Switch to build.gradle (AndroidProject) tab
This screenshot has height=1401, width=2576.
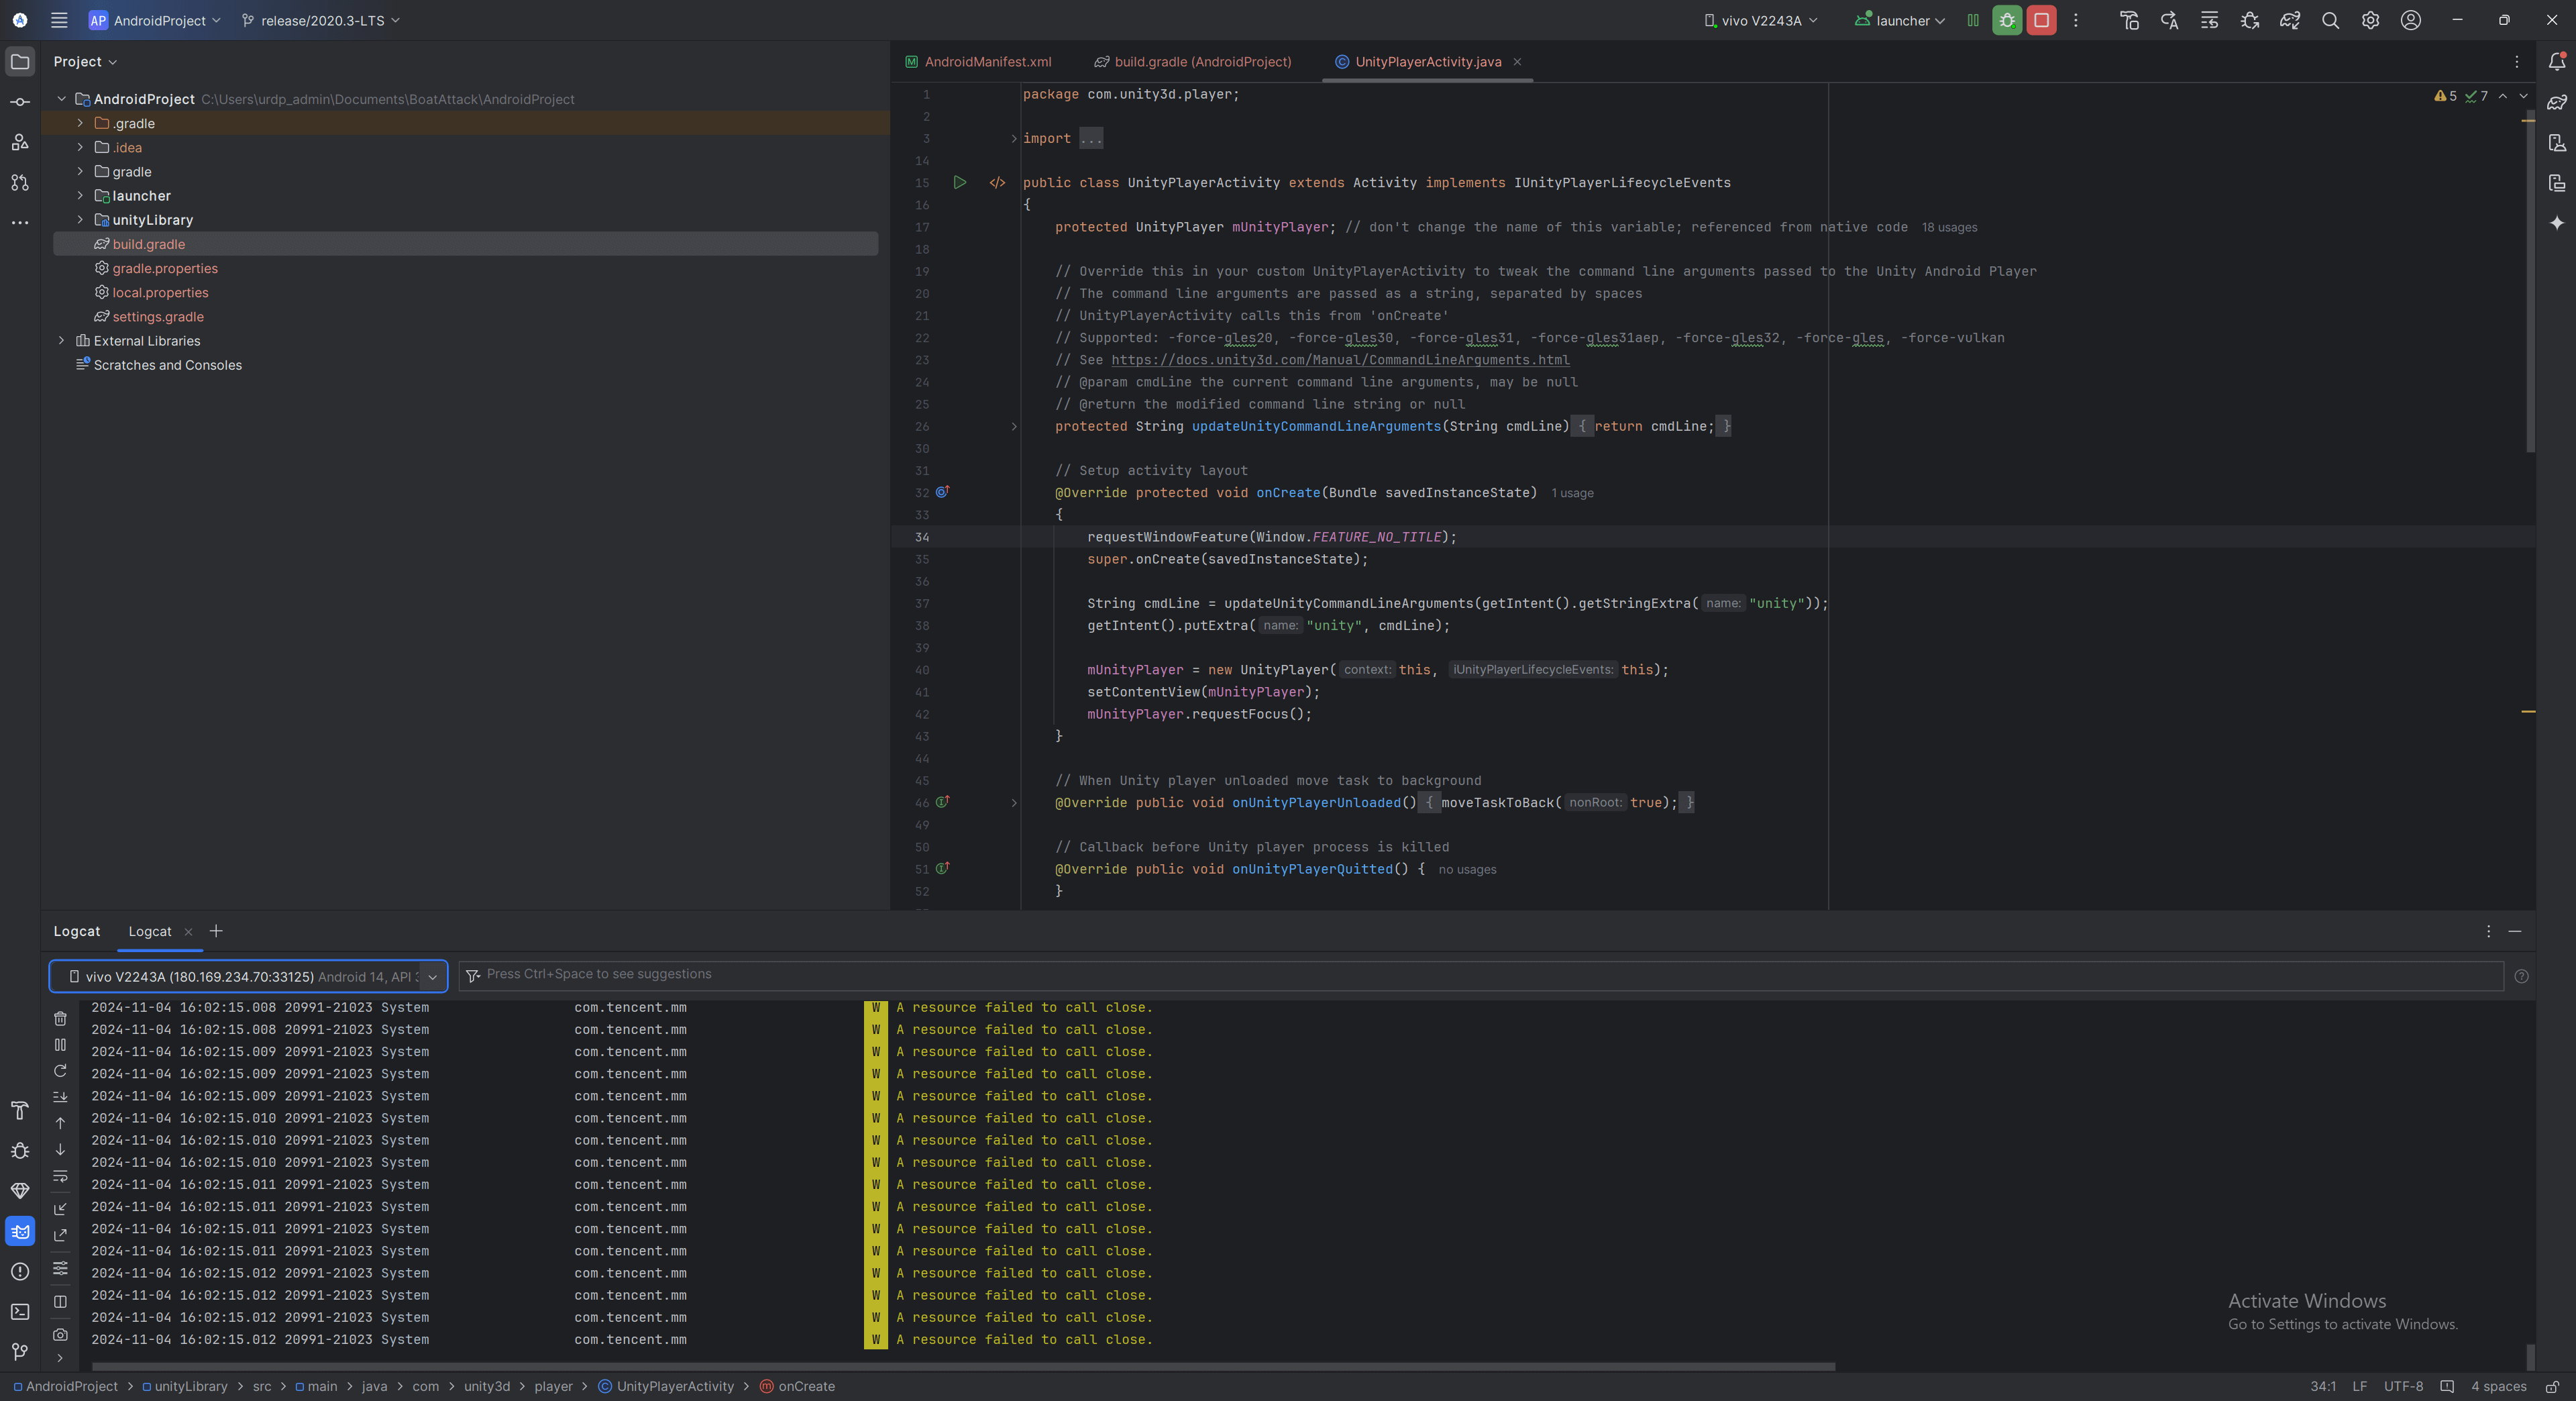pyautogui.click(x=1202, y=62)
